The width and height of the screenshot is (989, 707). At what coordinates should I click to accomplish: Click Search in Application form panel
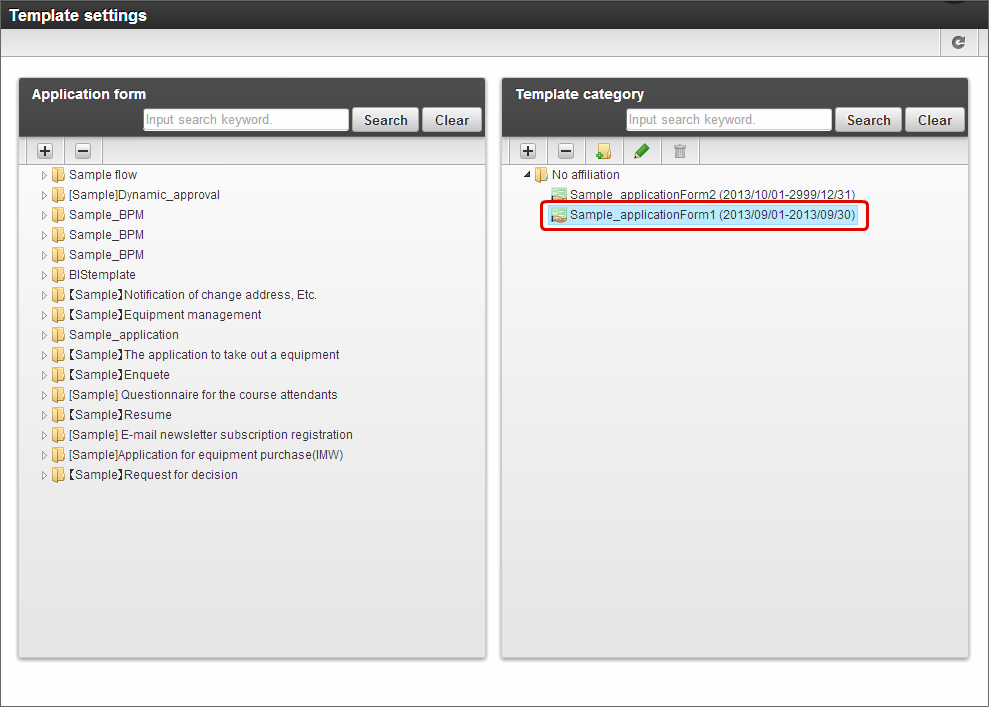[x=385, y=120]
